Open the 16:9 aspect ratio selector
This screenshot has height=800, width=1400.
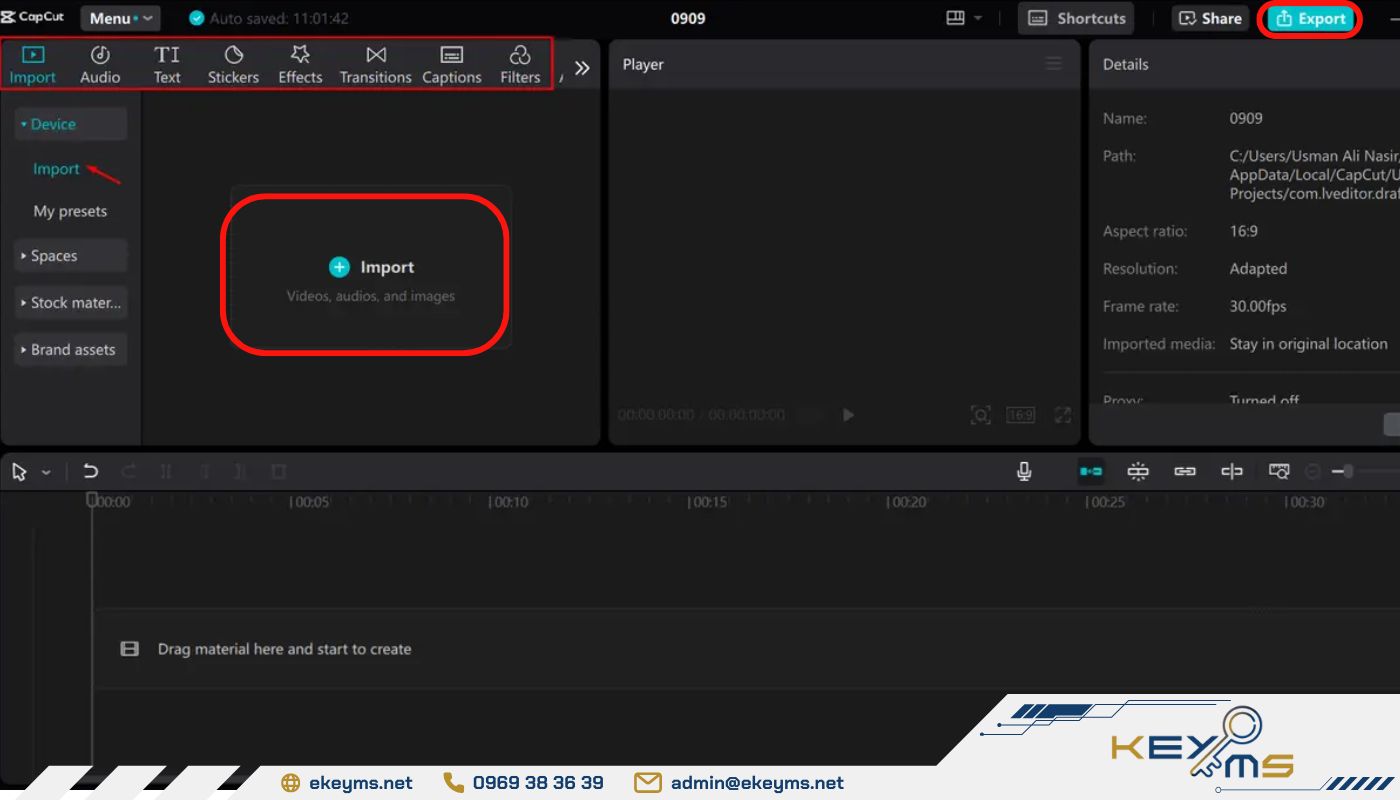click(x=1020, y=414)
